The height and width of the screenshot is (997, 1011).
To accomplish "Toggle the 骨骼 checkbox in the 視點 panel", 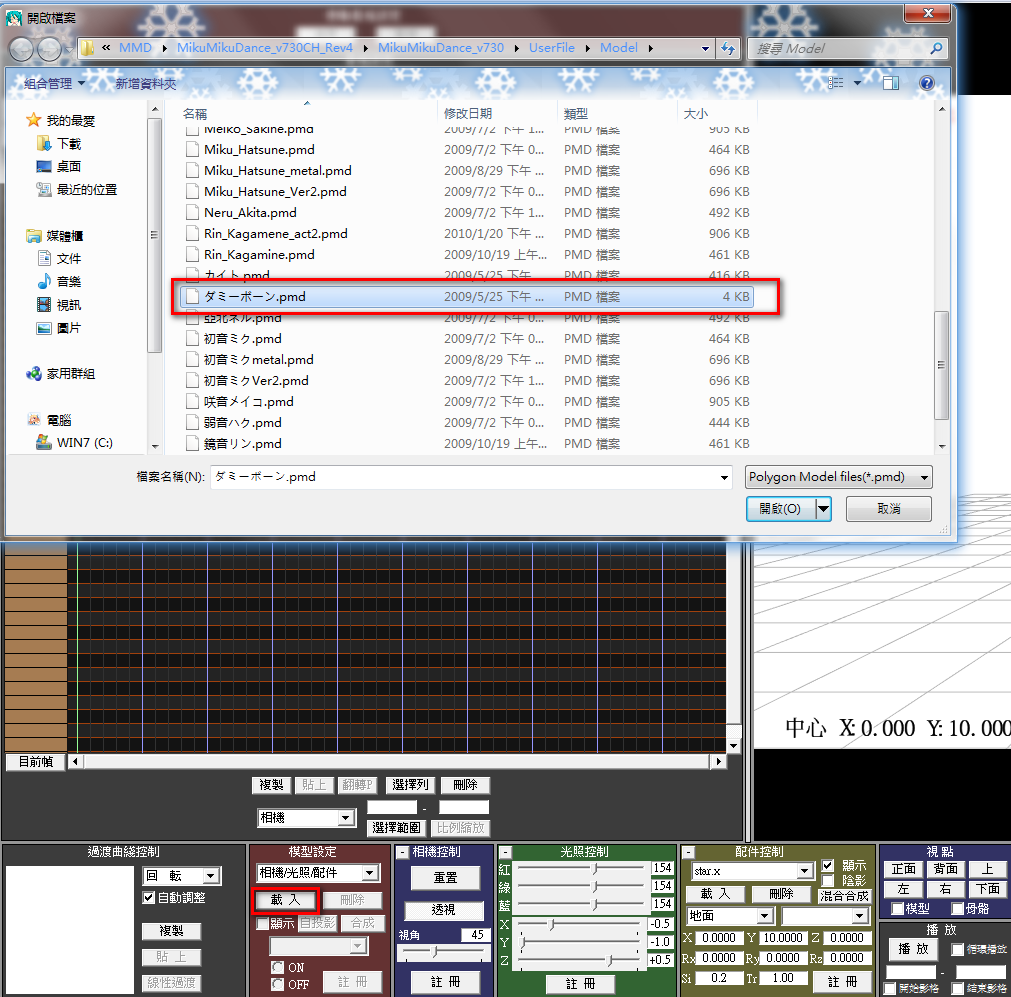I will coord(957,909).
